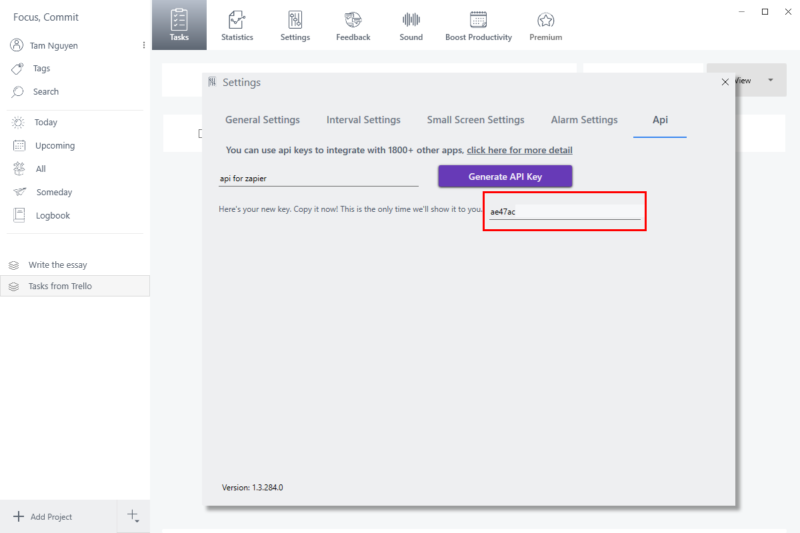Click the Tam Nguyen user name
The image size is (800, 533).
(x=54, y=45)
